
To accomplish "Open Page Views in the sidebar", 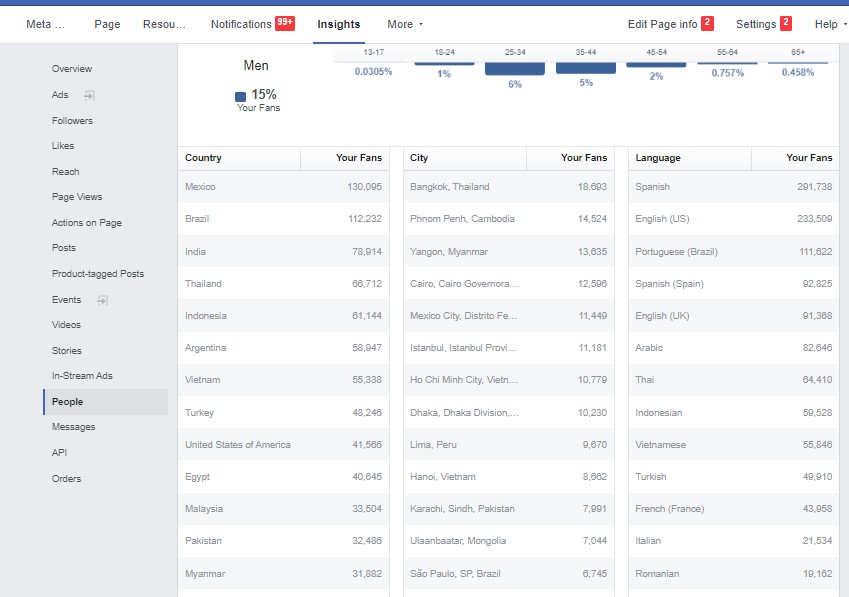I will pos(77,197).
